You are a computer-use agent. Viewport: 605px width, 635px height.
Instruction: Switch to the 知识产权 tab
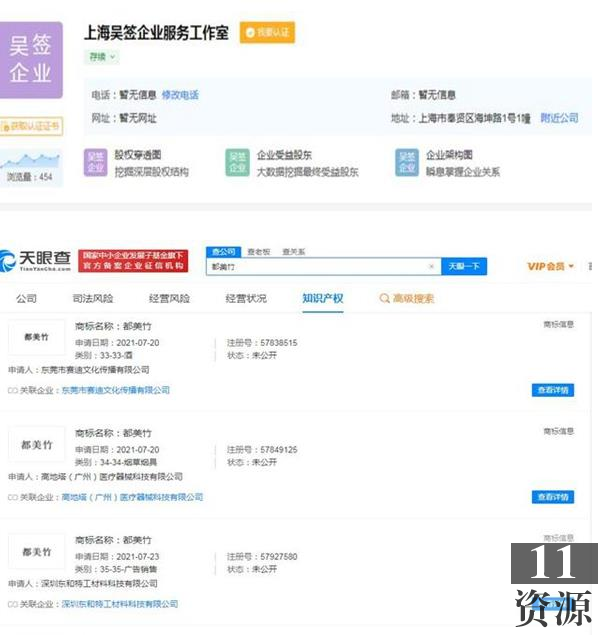[323, 299]
